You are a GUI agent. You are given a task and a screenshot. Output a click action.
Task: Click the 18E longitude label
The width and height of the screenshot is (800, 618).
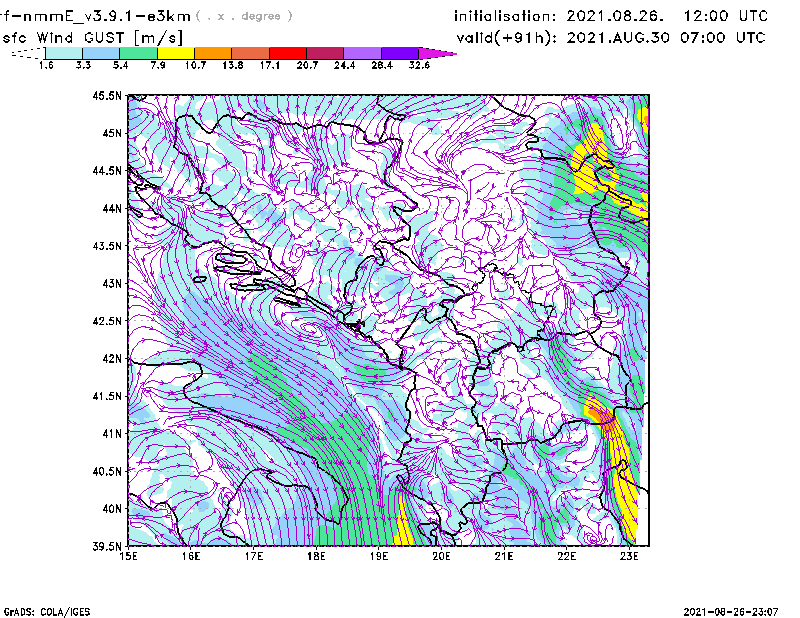(316, 556)
